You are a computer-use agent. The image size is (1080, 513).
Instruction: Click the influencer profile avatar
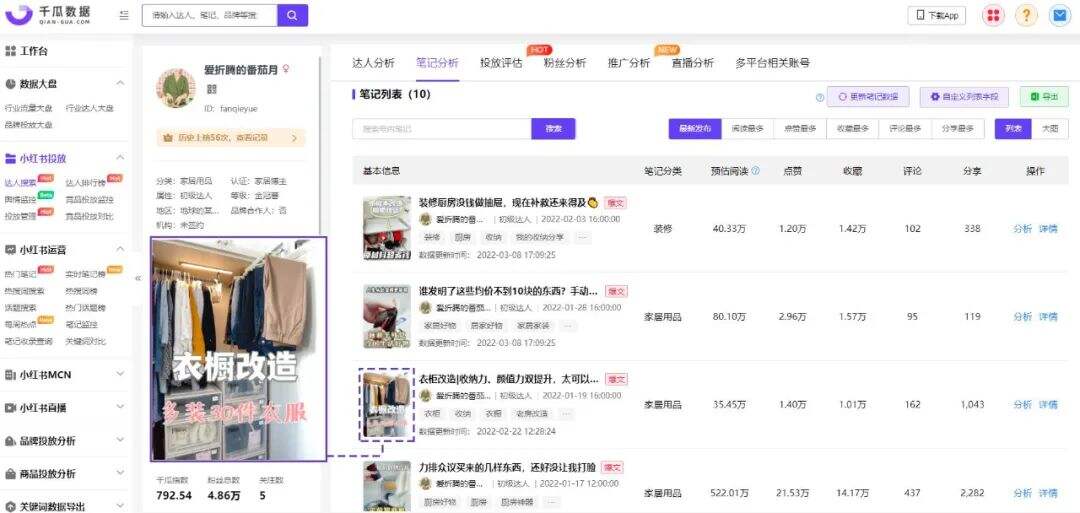[176, 87]
